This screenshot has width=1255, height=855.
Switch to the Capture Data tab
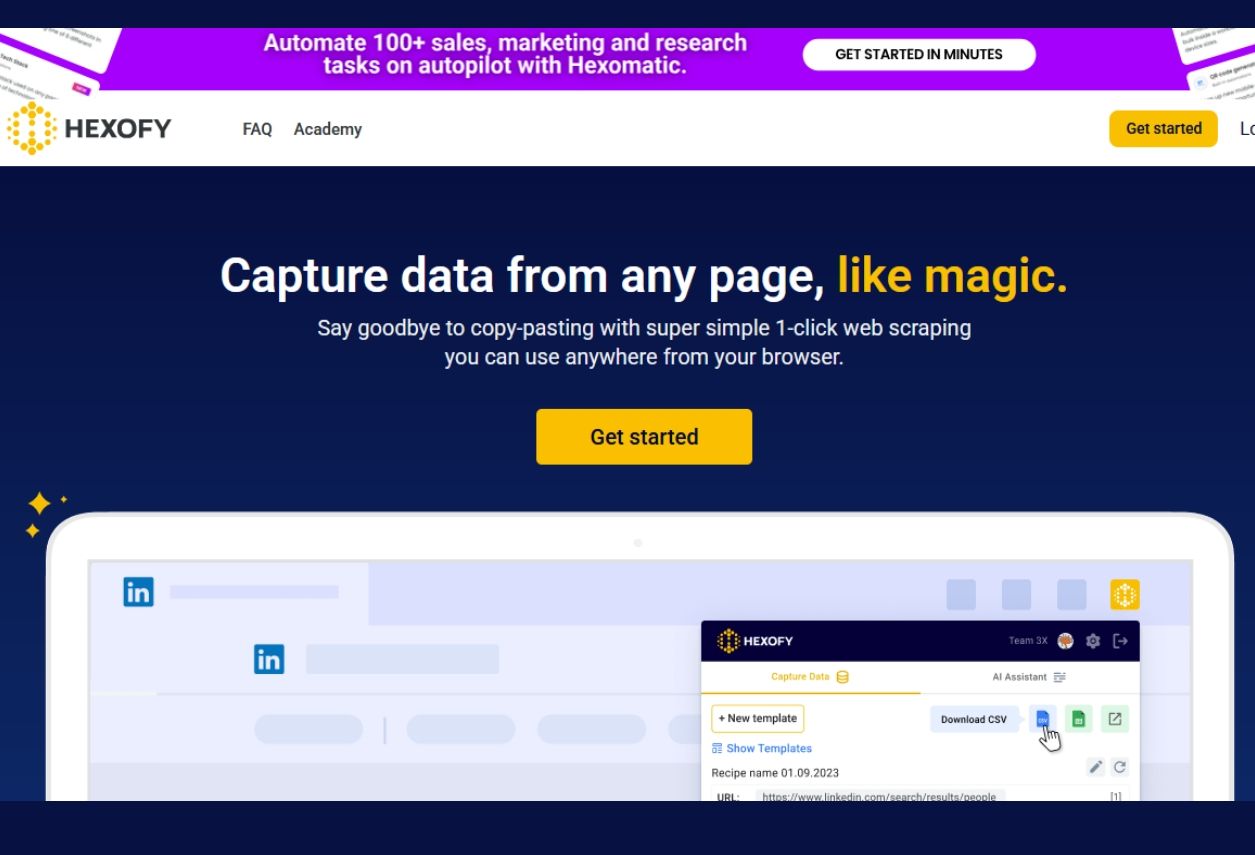click(809, 677)
